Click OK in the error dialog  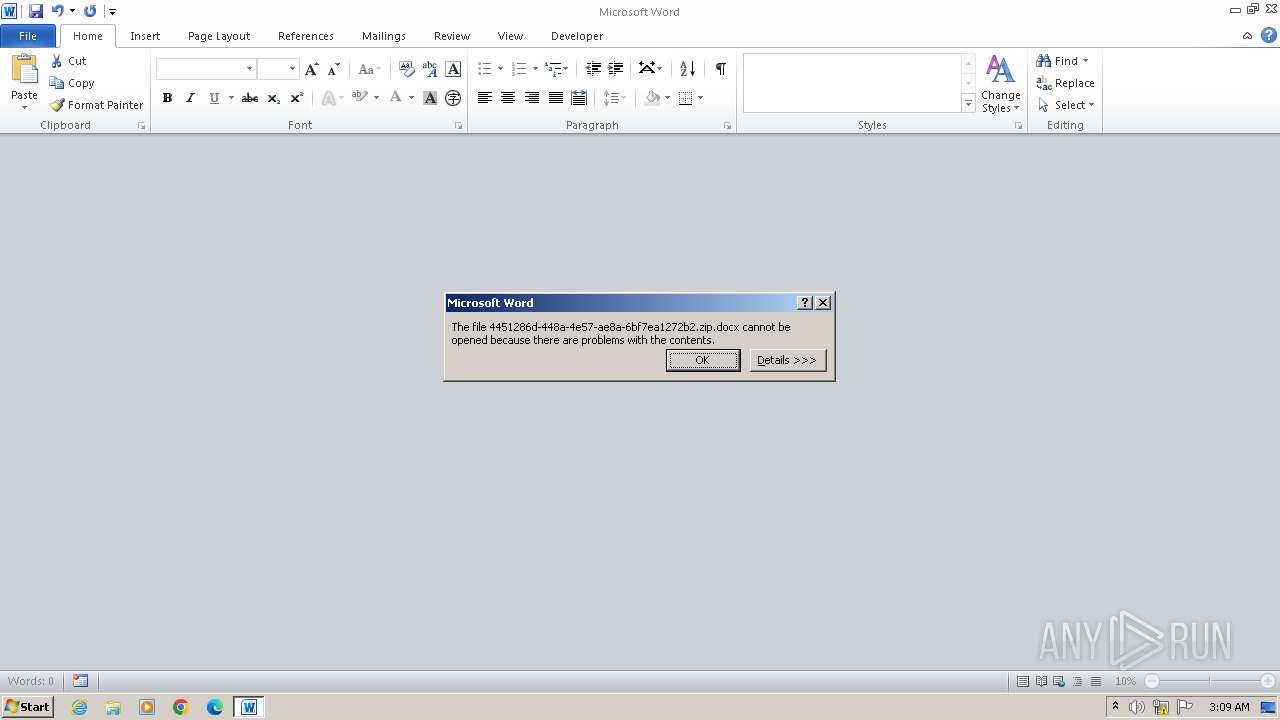pyautogui.click(x=703, y=360)
